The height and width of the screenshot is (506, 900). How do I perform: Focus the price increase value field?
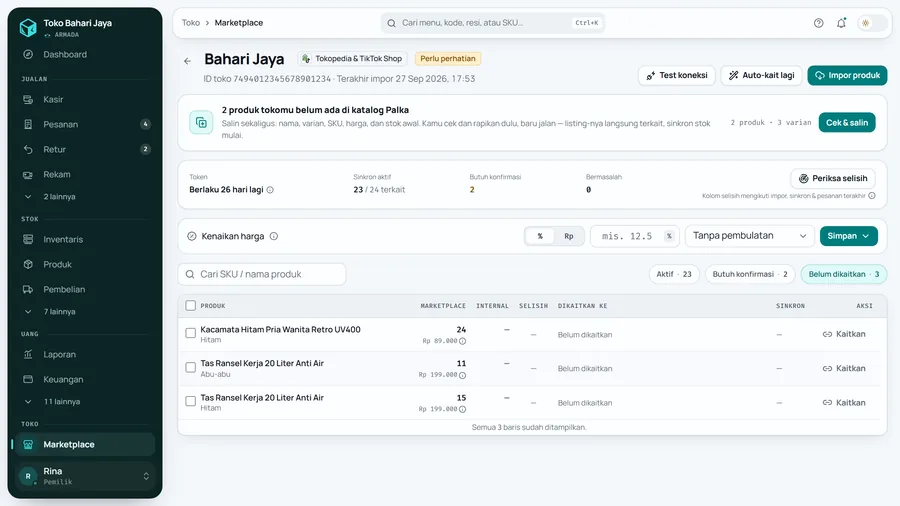[x=635, y=236]
